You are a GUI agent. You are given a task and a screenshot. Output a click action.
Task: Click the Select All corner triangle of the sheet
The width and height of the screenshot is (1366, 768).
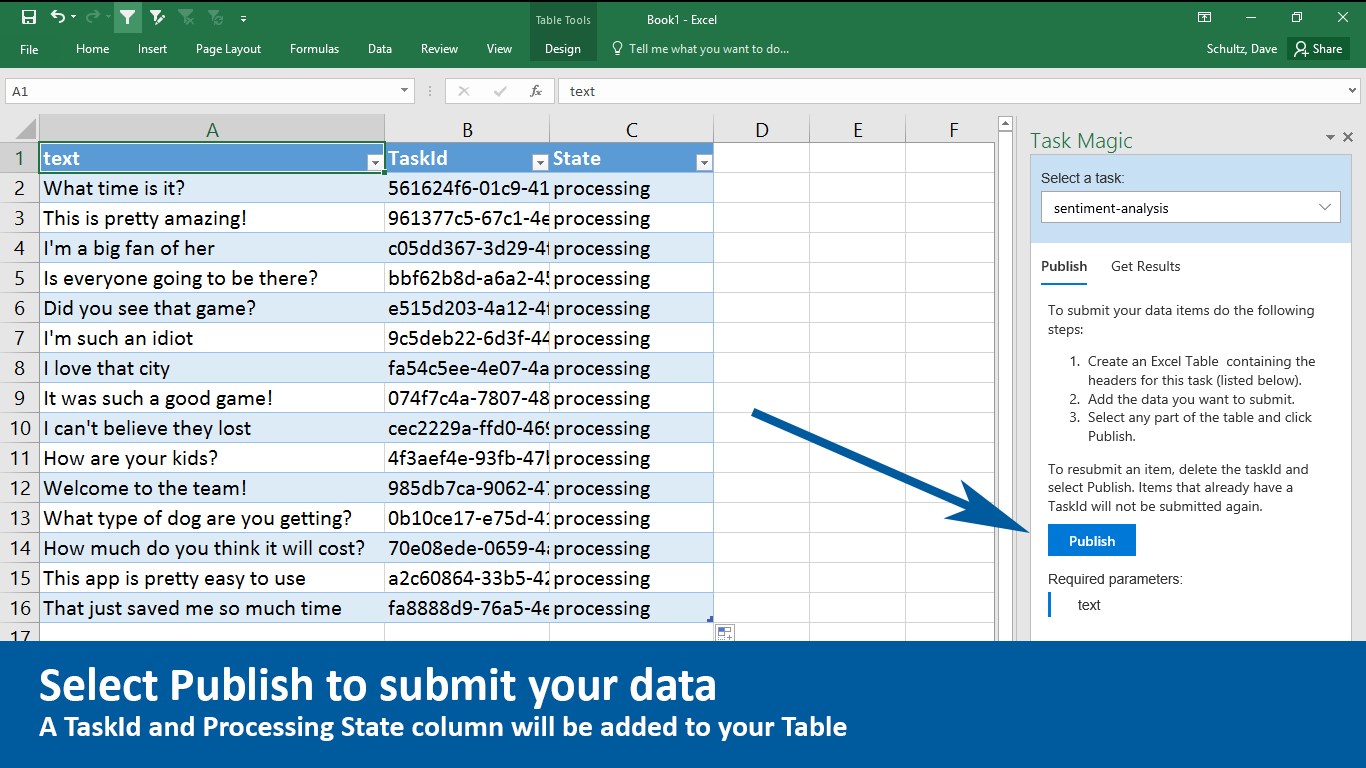coord(26,129)
